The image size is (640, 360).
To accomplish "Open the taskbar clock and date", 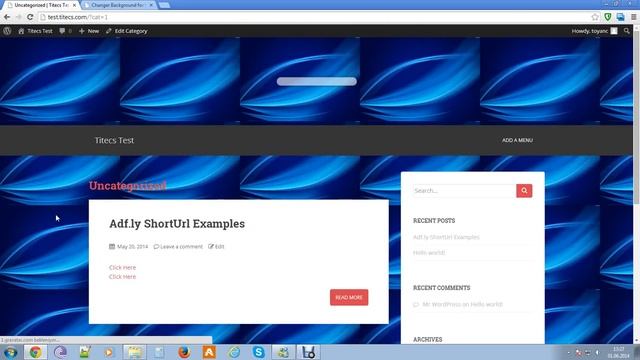I will point(618,352).
